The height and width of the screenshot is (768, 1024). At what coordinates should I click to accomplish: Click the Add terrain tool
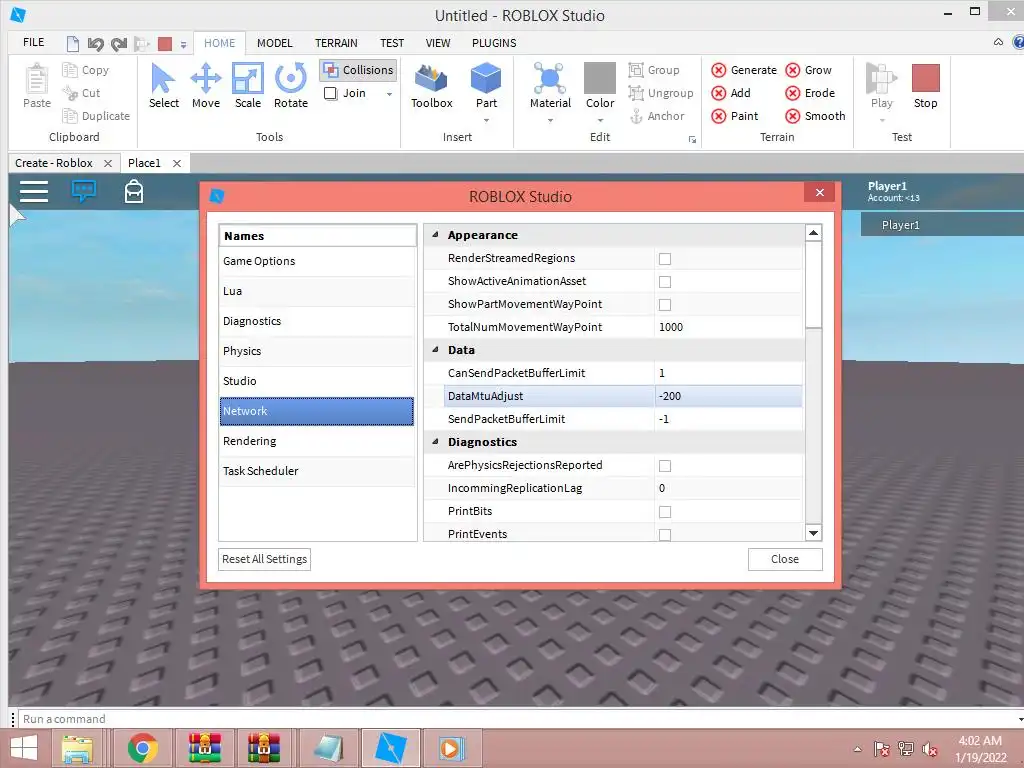pyautogui.click(x=731, y=93)
